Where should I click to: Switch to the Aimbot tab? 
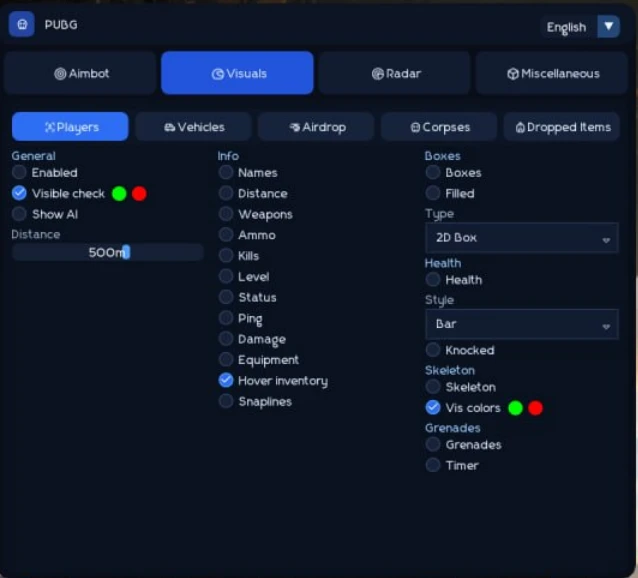(80, 73)
